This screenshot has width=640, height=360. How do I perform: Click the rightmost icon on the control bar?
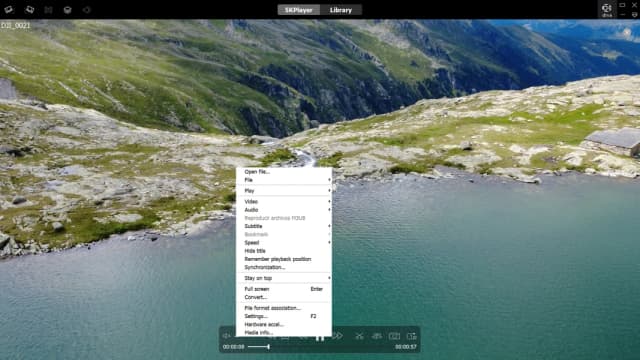[411, 336]
